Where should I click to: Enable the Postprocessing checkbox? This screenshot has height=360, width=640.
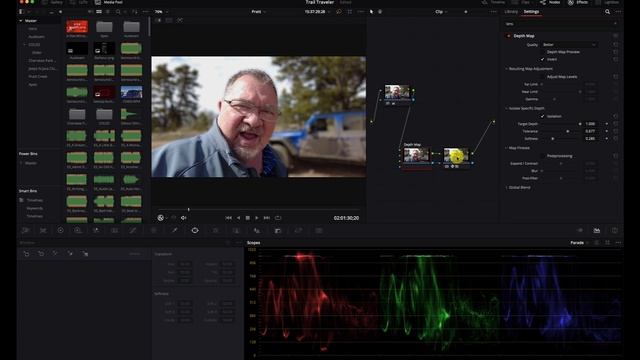pos(543,156)
